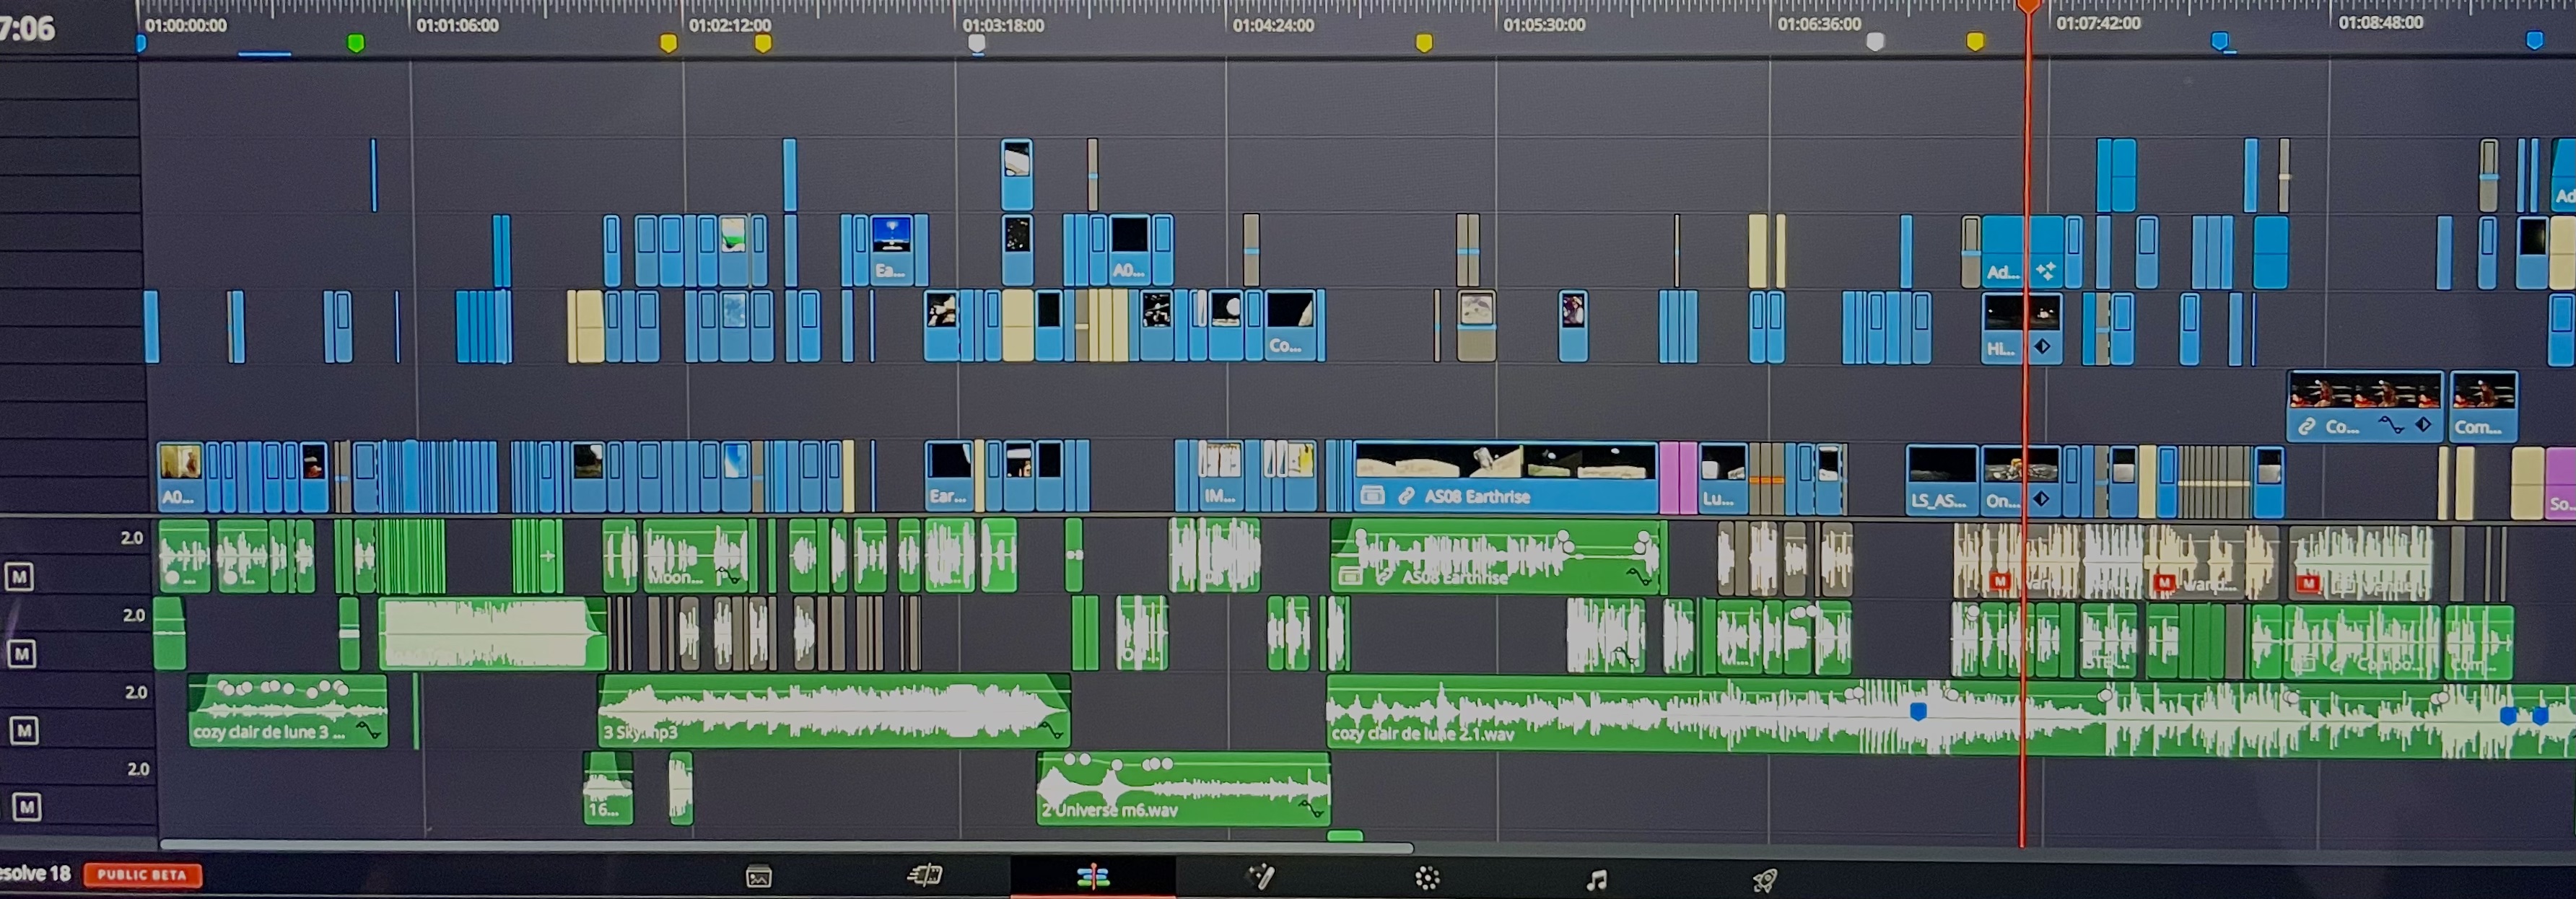The width and height of the screenshot is (2576, 899).
Task: Open the Media page
Action: 759,878
